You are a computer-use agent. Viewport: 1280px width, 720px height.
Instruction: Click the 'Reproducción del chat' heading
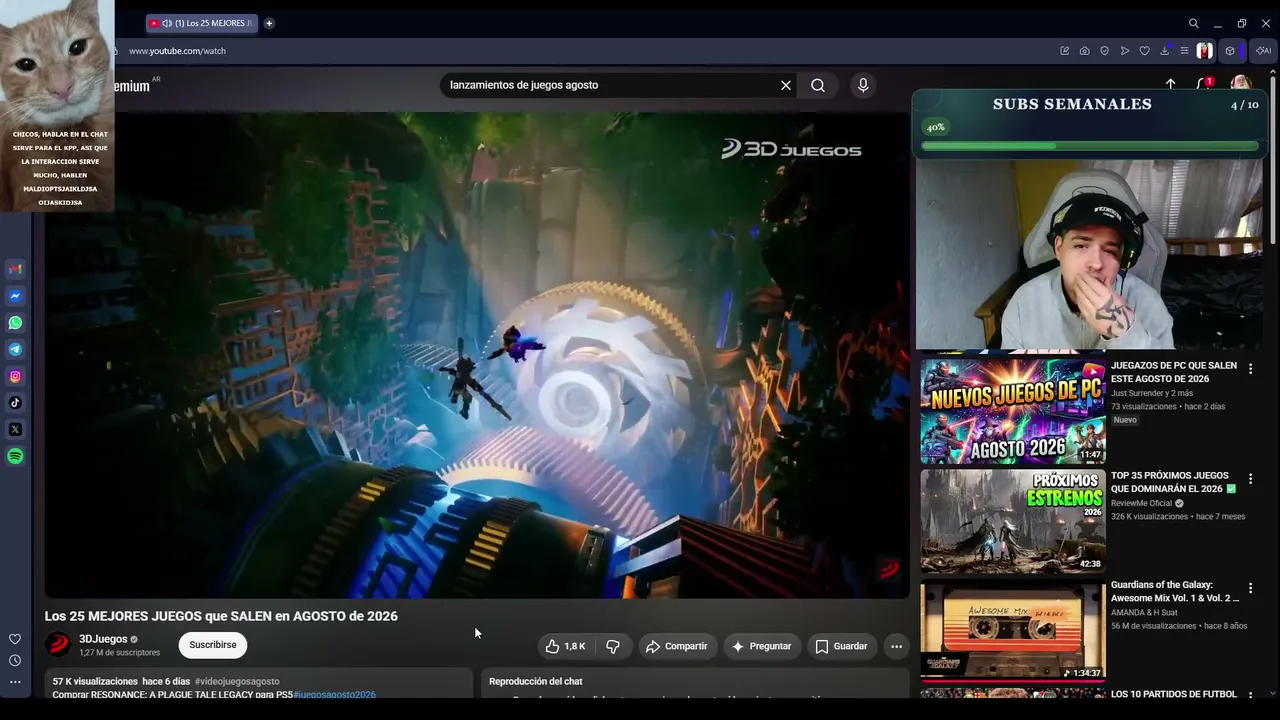coord(535,682)
